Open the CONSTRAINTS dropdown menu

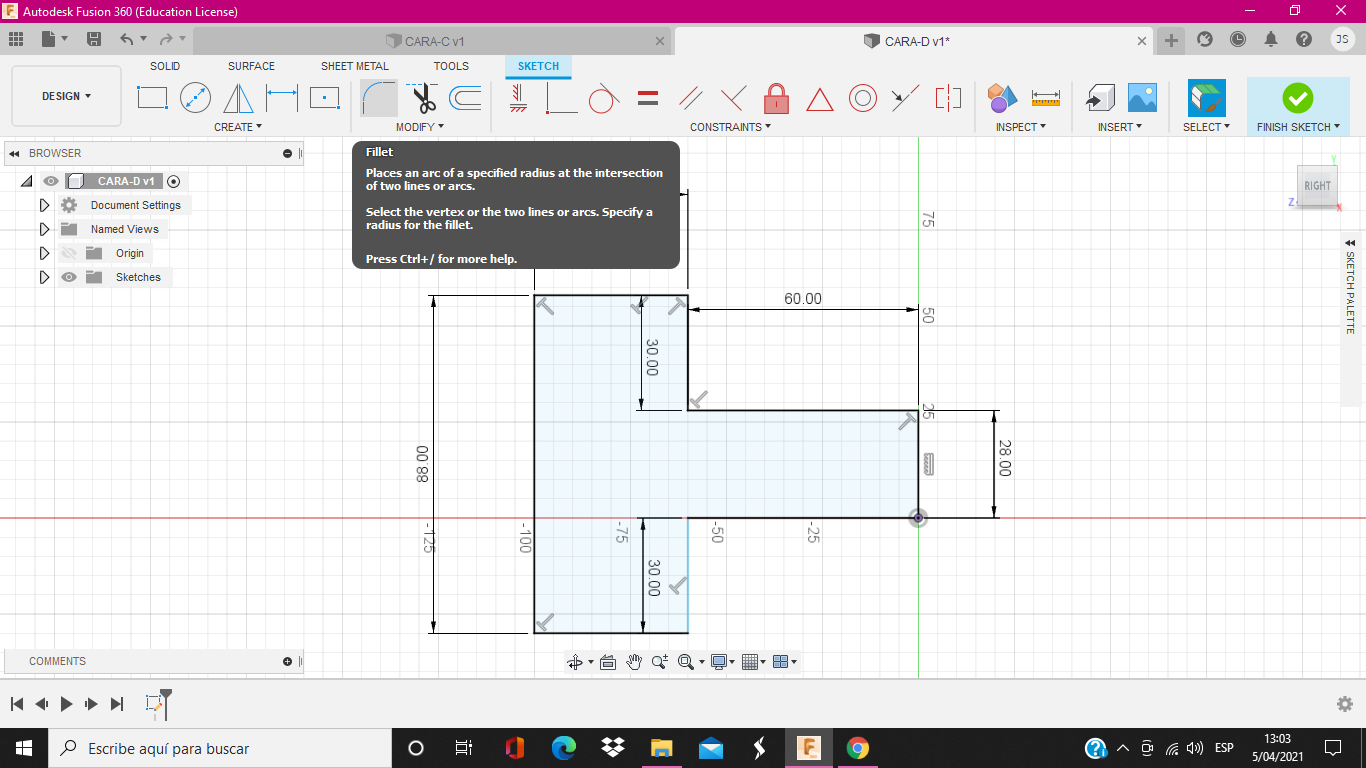click(x=730, y=127)
